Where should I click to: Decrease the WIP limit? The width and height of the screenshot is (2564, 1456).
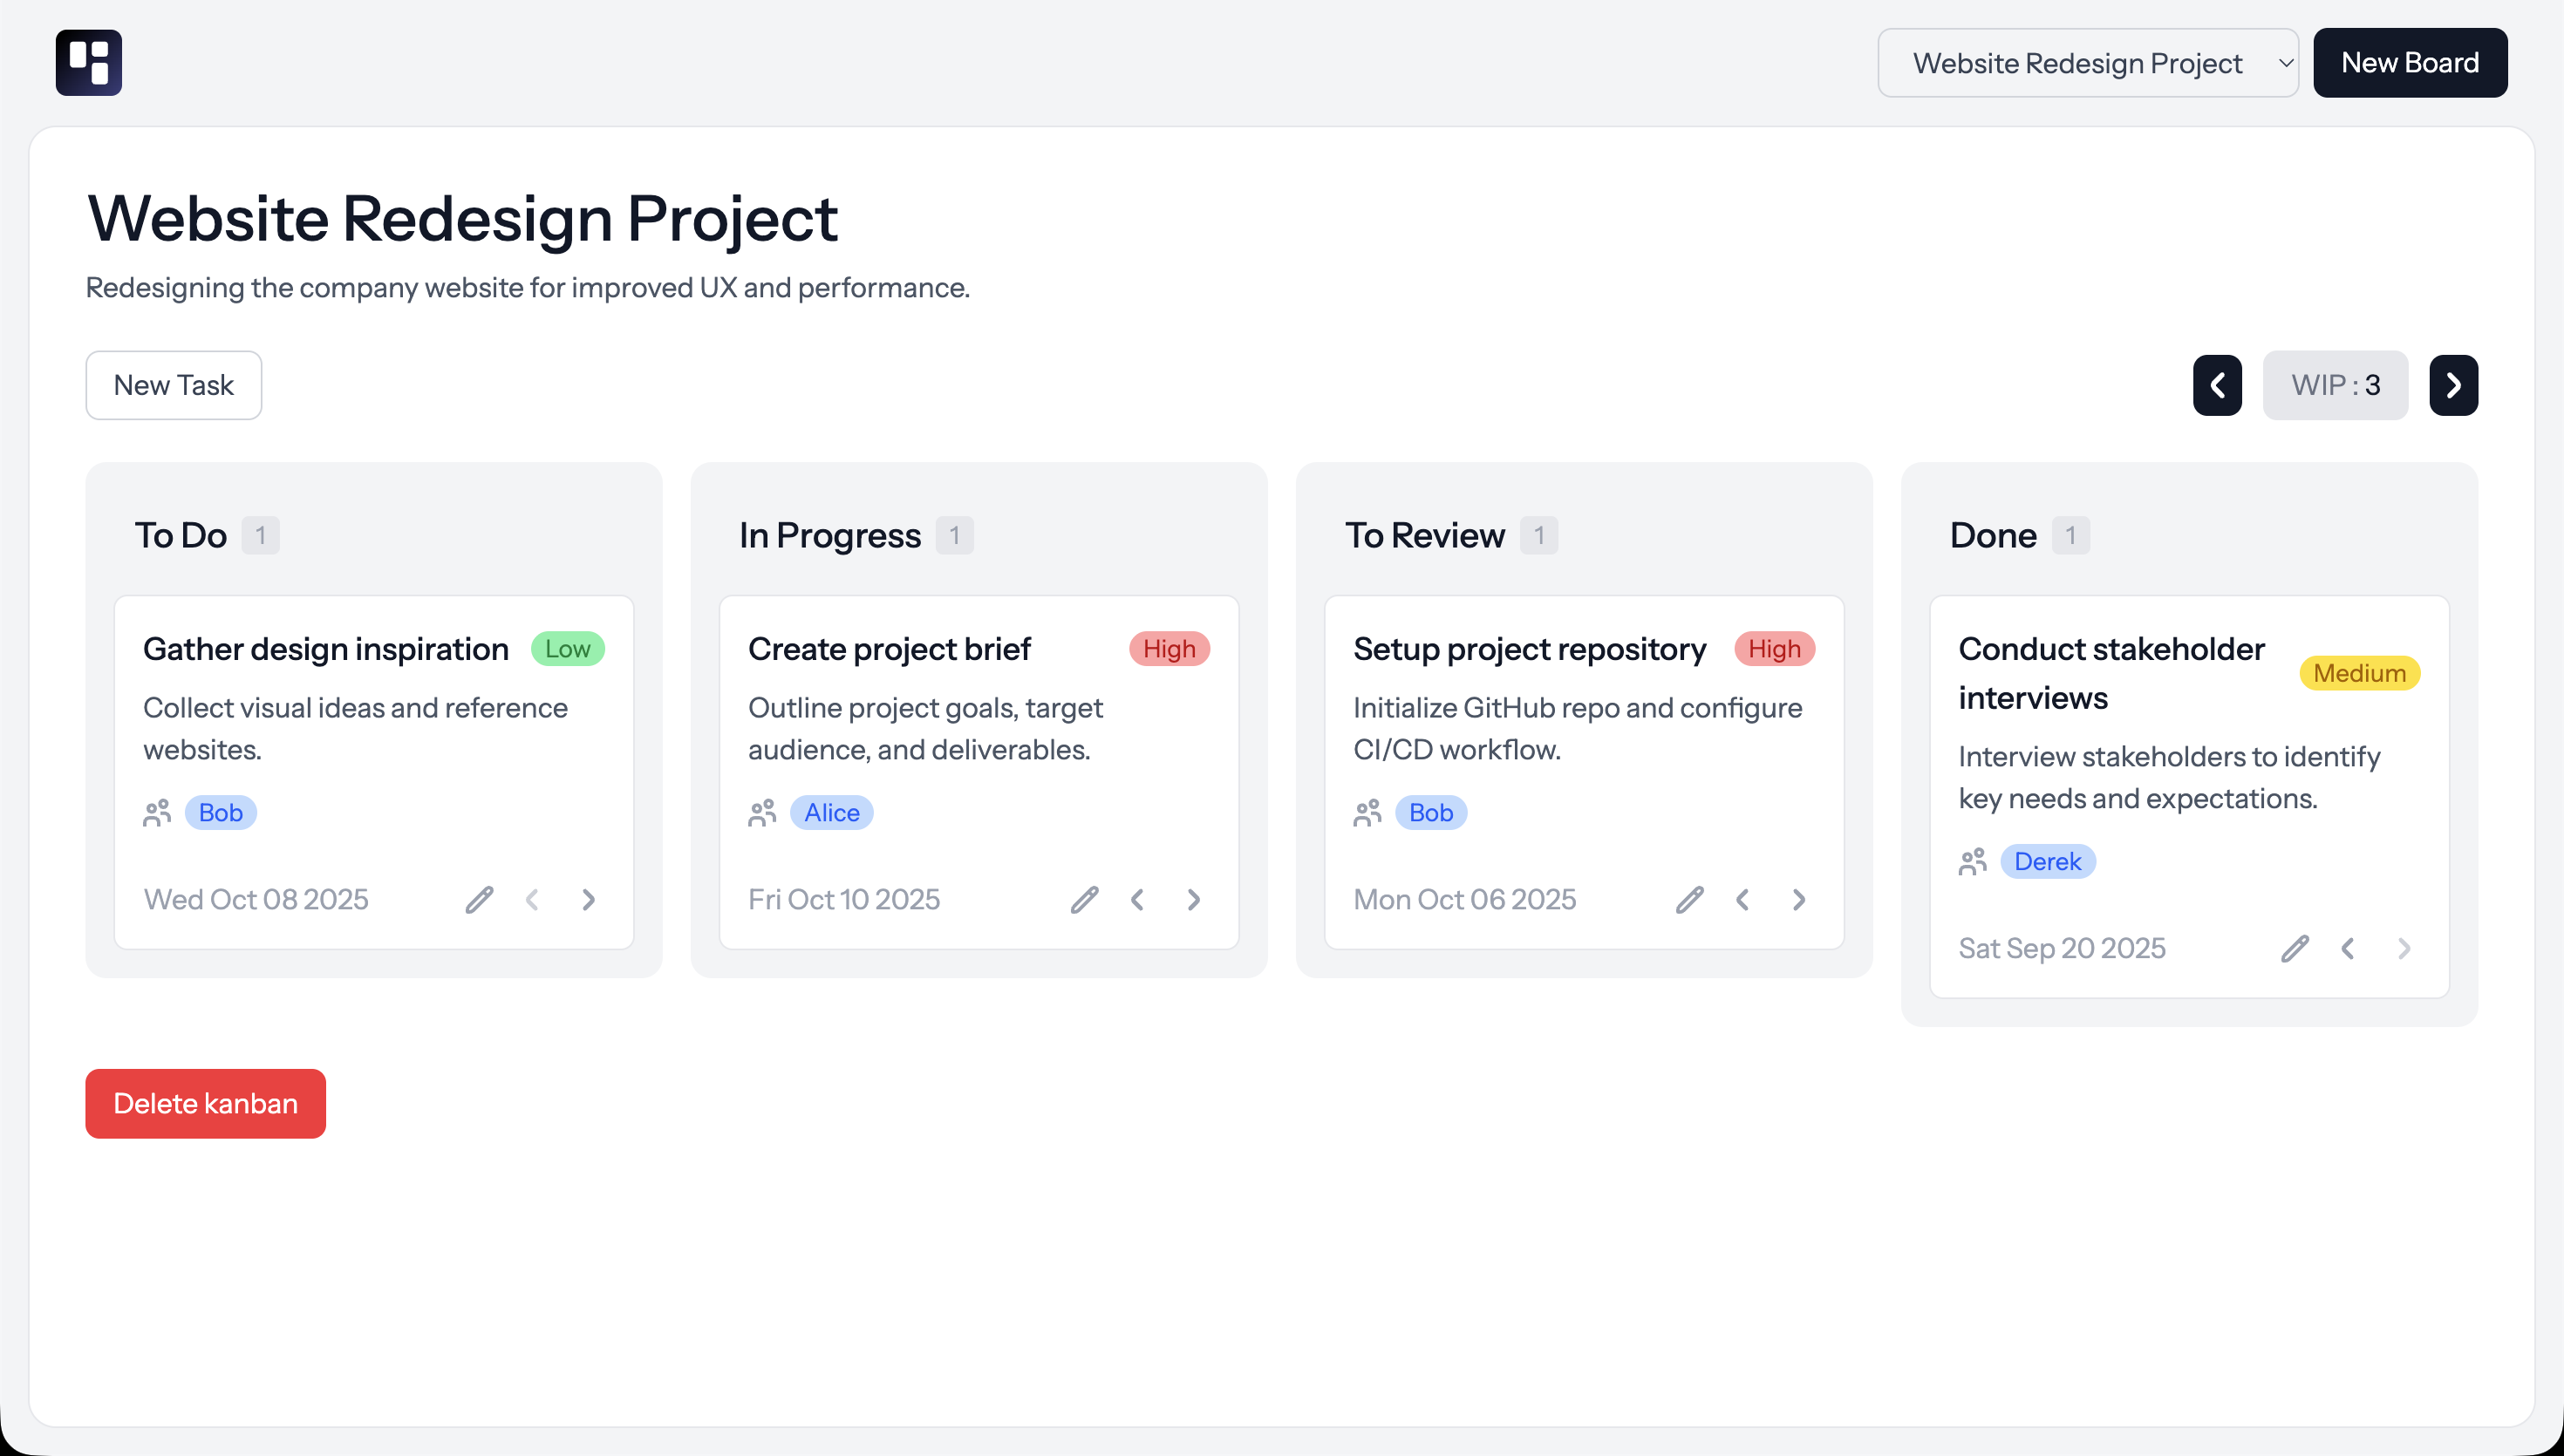coord(2217,385)
